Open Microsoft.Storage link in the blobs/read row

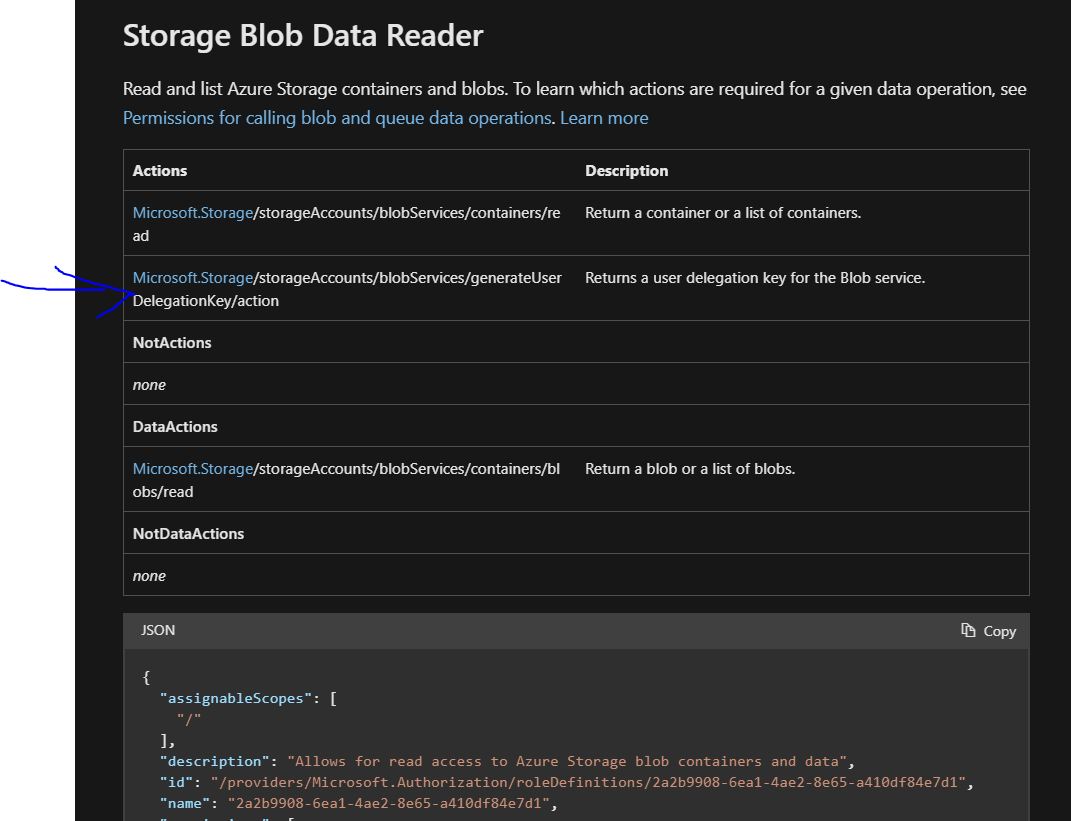coord(193,469)
